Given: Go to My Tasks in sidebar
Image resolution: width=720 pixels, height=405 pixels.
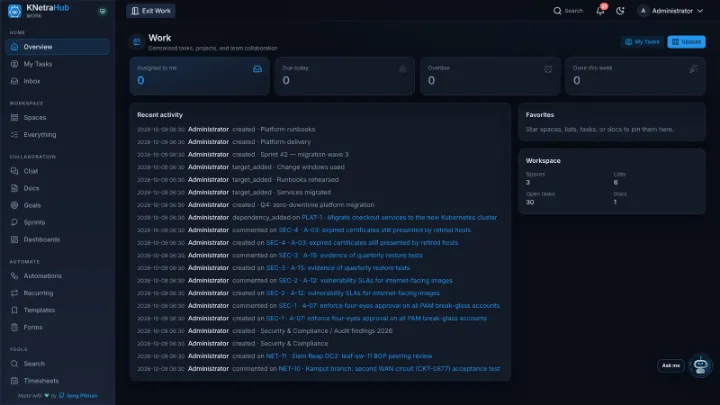Looking at the screenshot, I should 57,64.
